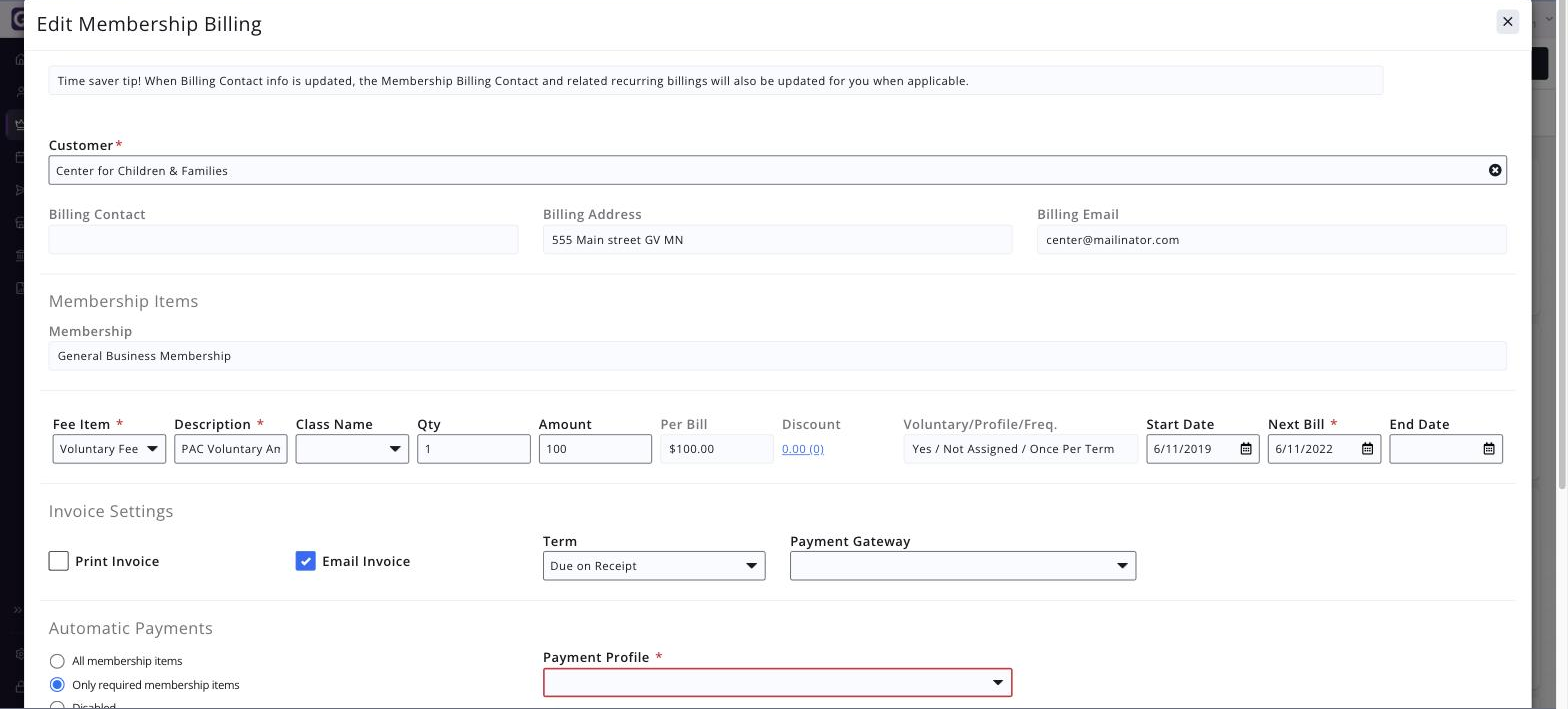Click the Edit Membership Billing title
The height and width of the screenshot is (709, 1568).
pyautogui.click(x=149, y=24)
